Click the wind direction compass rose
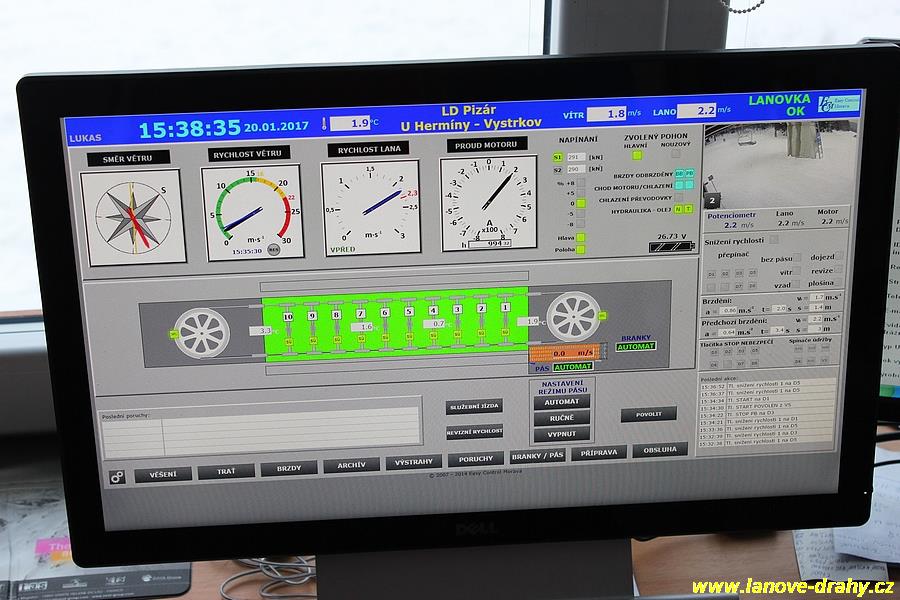Screen dimensions: 900x600 (x=133, y=216)
